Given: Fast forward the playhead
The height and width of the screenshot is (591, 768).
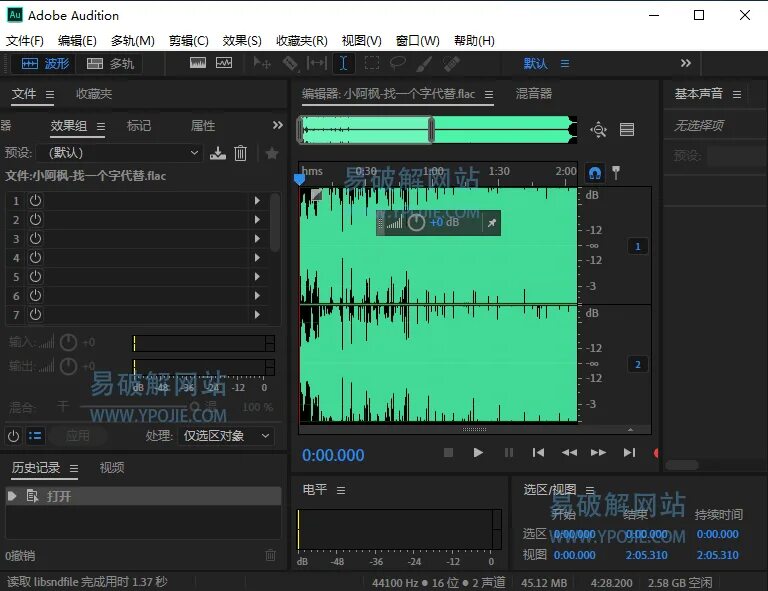Looking at the screenshot, I should (x=599, y=453).
